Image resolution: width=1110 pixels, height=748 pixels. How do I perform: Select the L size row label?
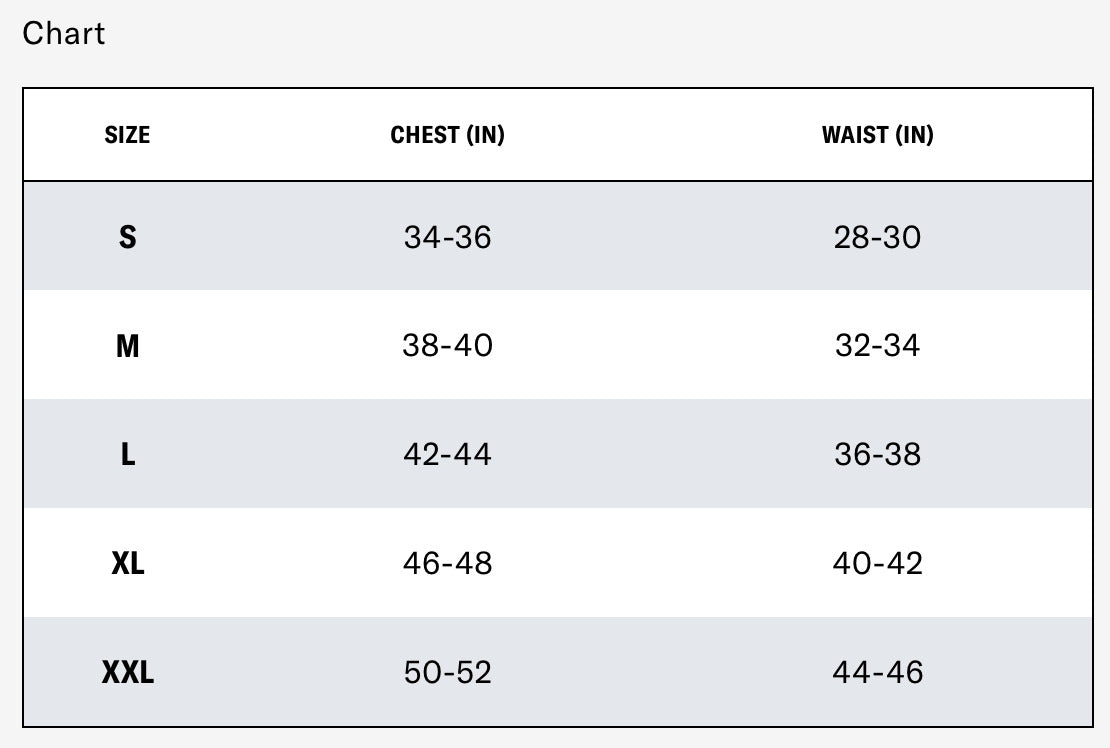(127, 455)
